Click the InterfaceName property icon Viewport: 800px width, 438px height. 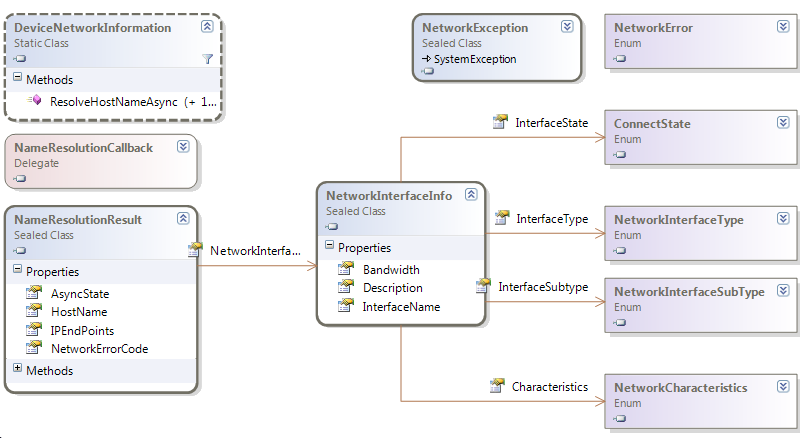click(346, 306)
